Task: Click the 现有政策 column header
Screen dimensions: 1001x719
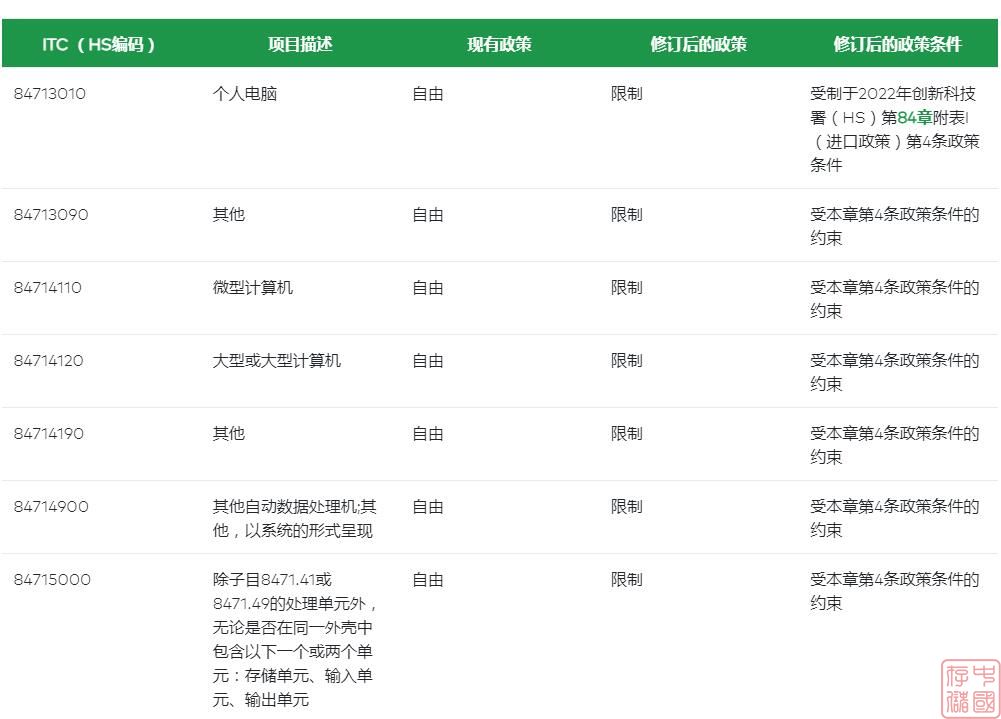Action: click(x=499, y=45)
